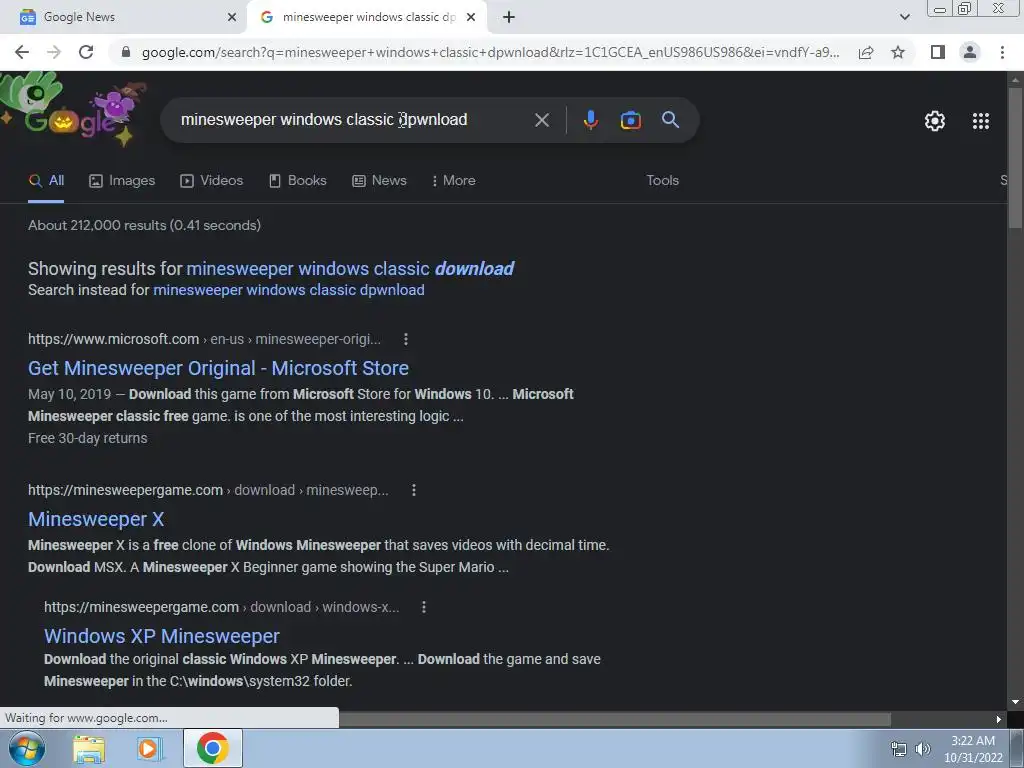Search by image with camera icon
The image size is (1024, 768).
[x=630, y=120]
